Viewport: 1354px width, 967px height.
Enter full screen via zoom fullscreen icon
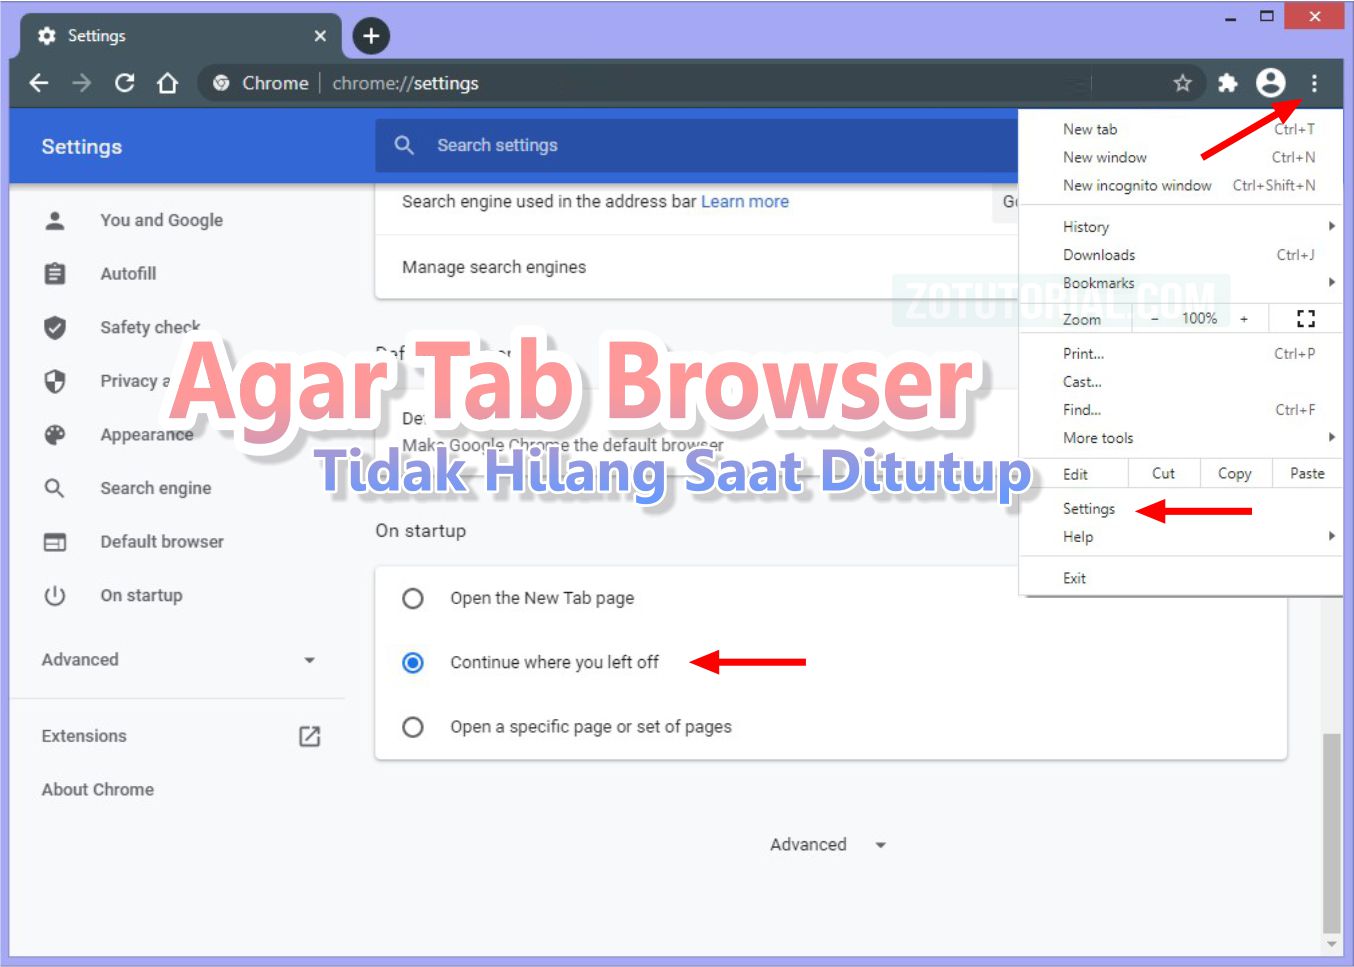coord(1305,318)
